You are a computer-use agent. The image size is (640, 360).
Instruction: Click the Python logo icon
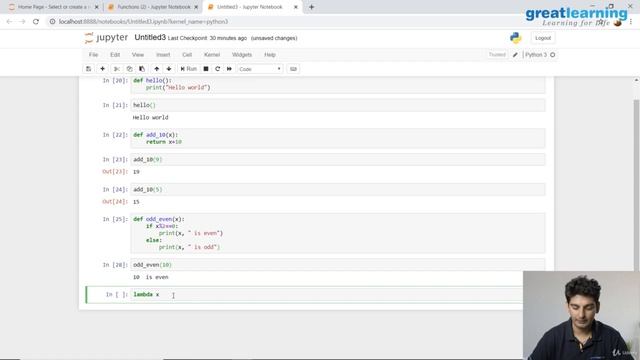click(516, 38)
